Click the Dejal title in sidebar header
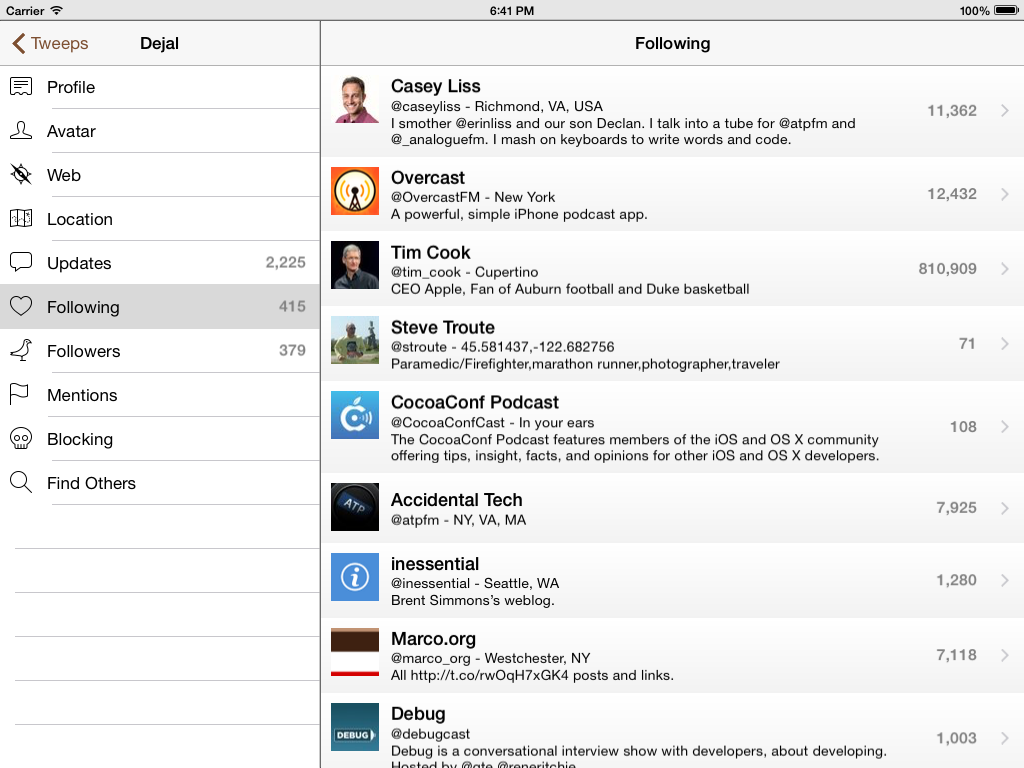 point(159,43)
